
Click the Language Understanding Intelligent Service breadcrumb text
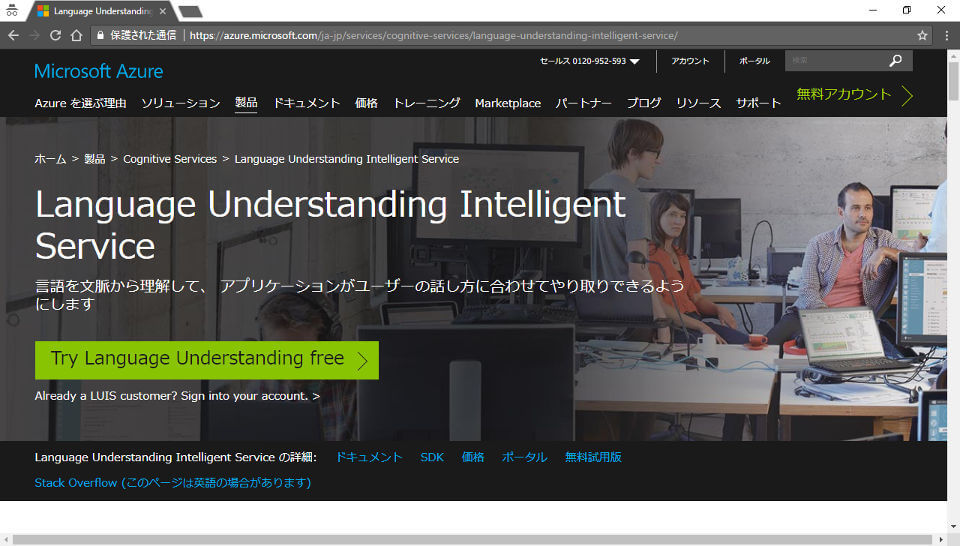click(x=347, y=159)
